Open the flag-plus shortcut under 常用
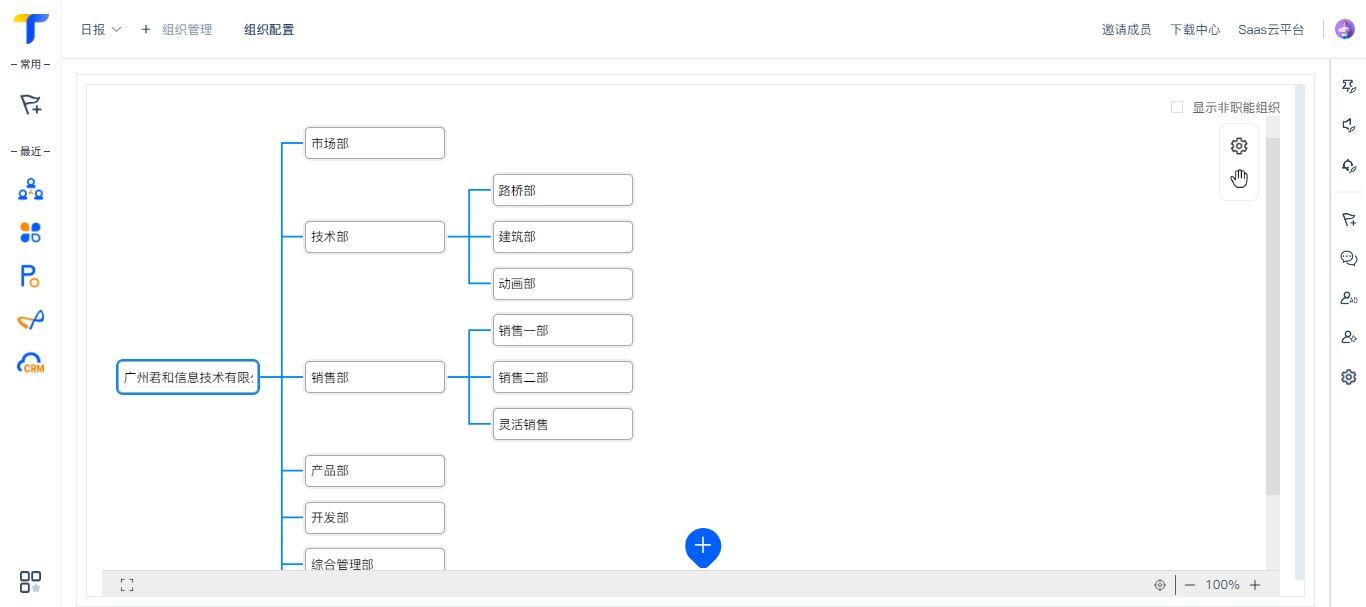 point(30,104)
